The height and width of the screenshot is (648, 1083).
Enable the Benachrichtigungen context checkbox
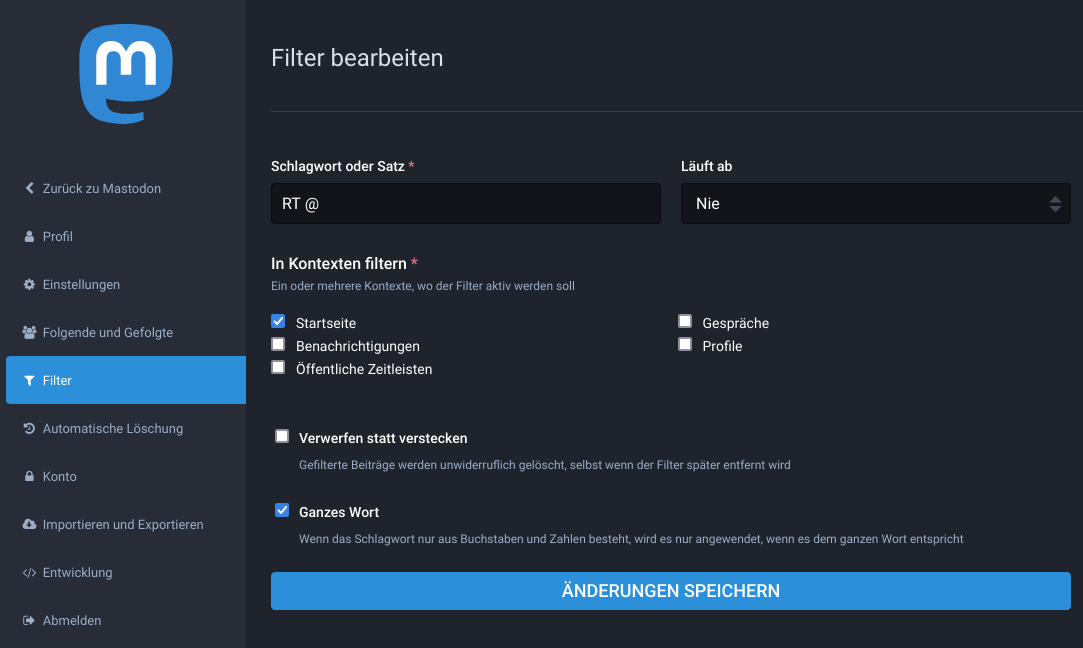(278, 344)
